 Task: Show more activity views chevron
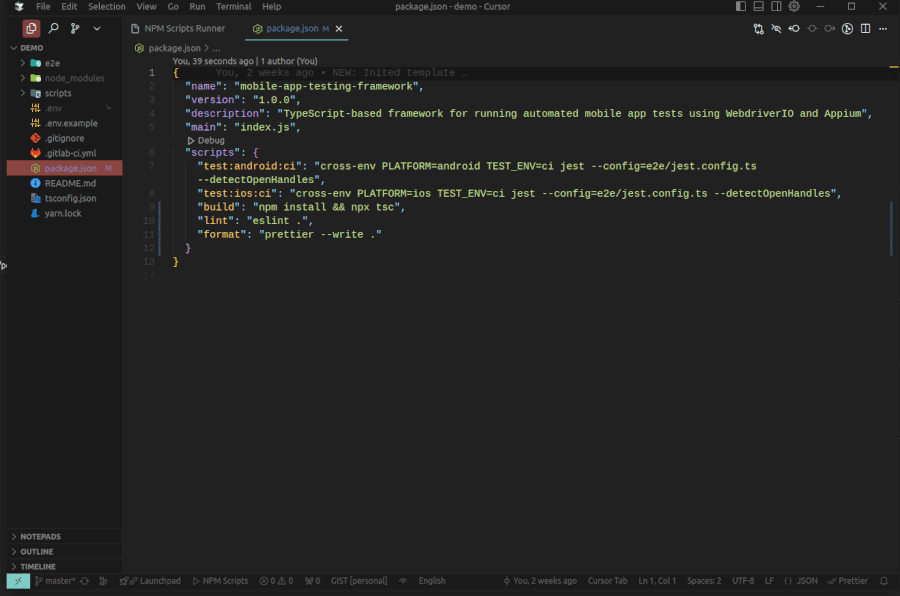[x=97, y=28]
